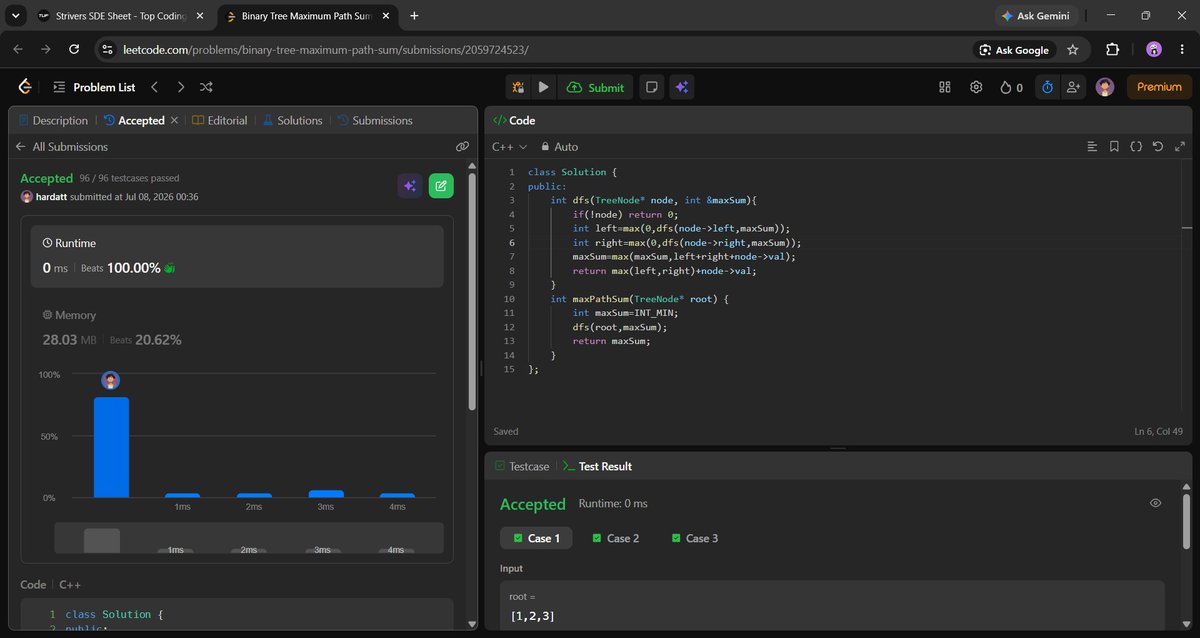Viewport: 1200px width, 638px height.
Task: Open the C++ language dropdown
Action: click(x=510, y=147)
